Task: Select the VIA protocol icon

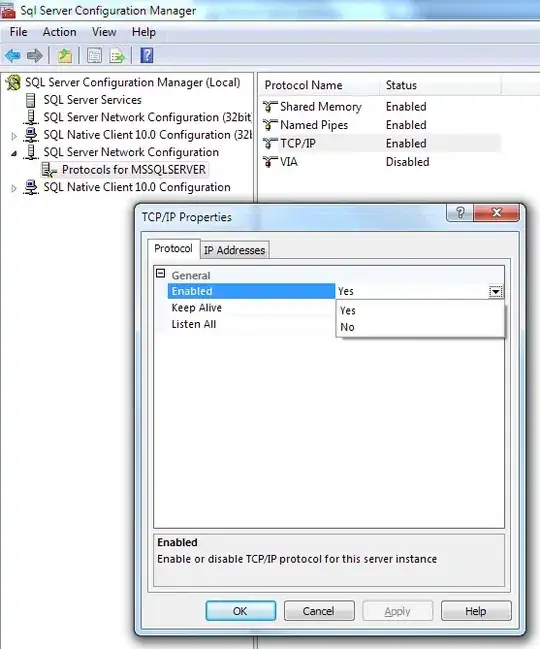Action: (x=270, y=162)
